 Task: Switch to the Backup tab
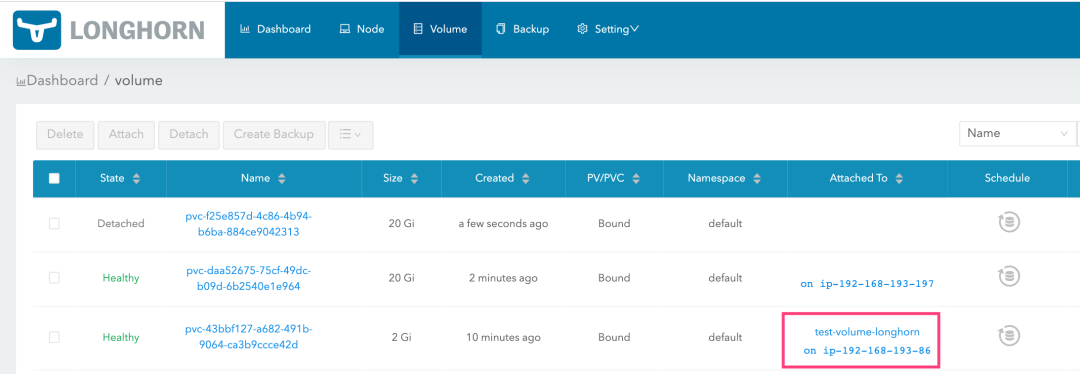pos(522,29)
